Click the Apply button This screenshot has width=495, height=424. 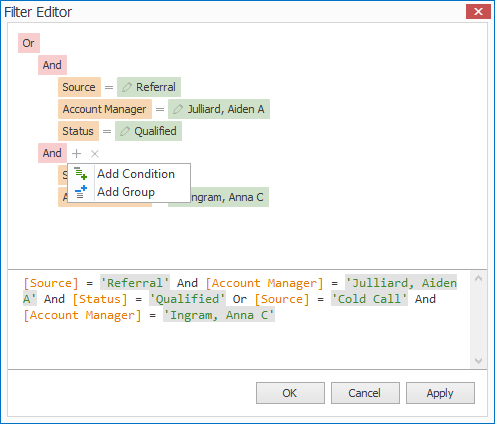tap(440, 393)
